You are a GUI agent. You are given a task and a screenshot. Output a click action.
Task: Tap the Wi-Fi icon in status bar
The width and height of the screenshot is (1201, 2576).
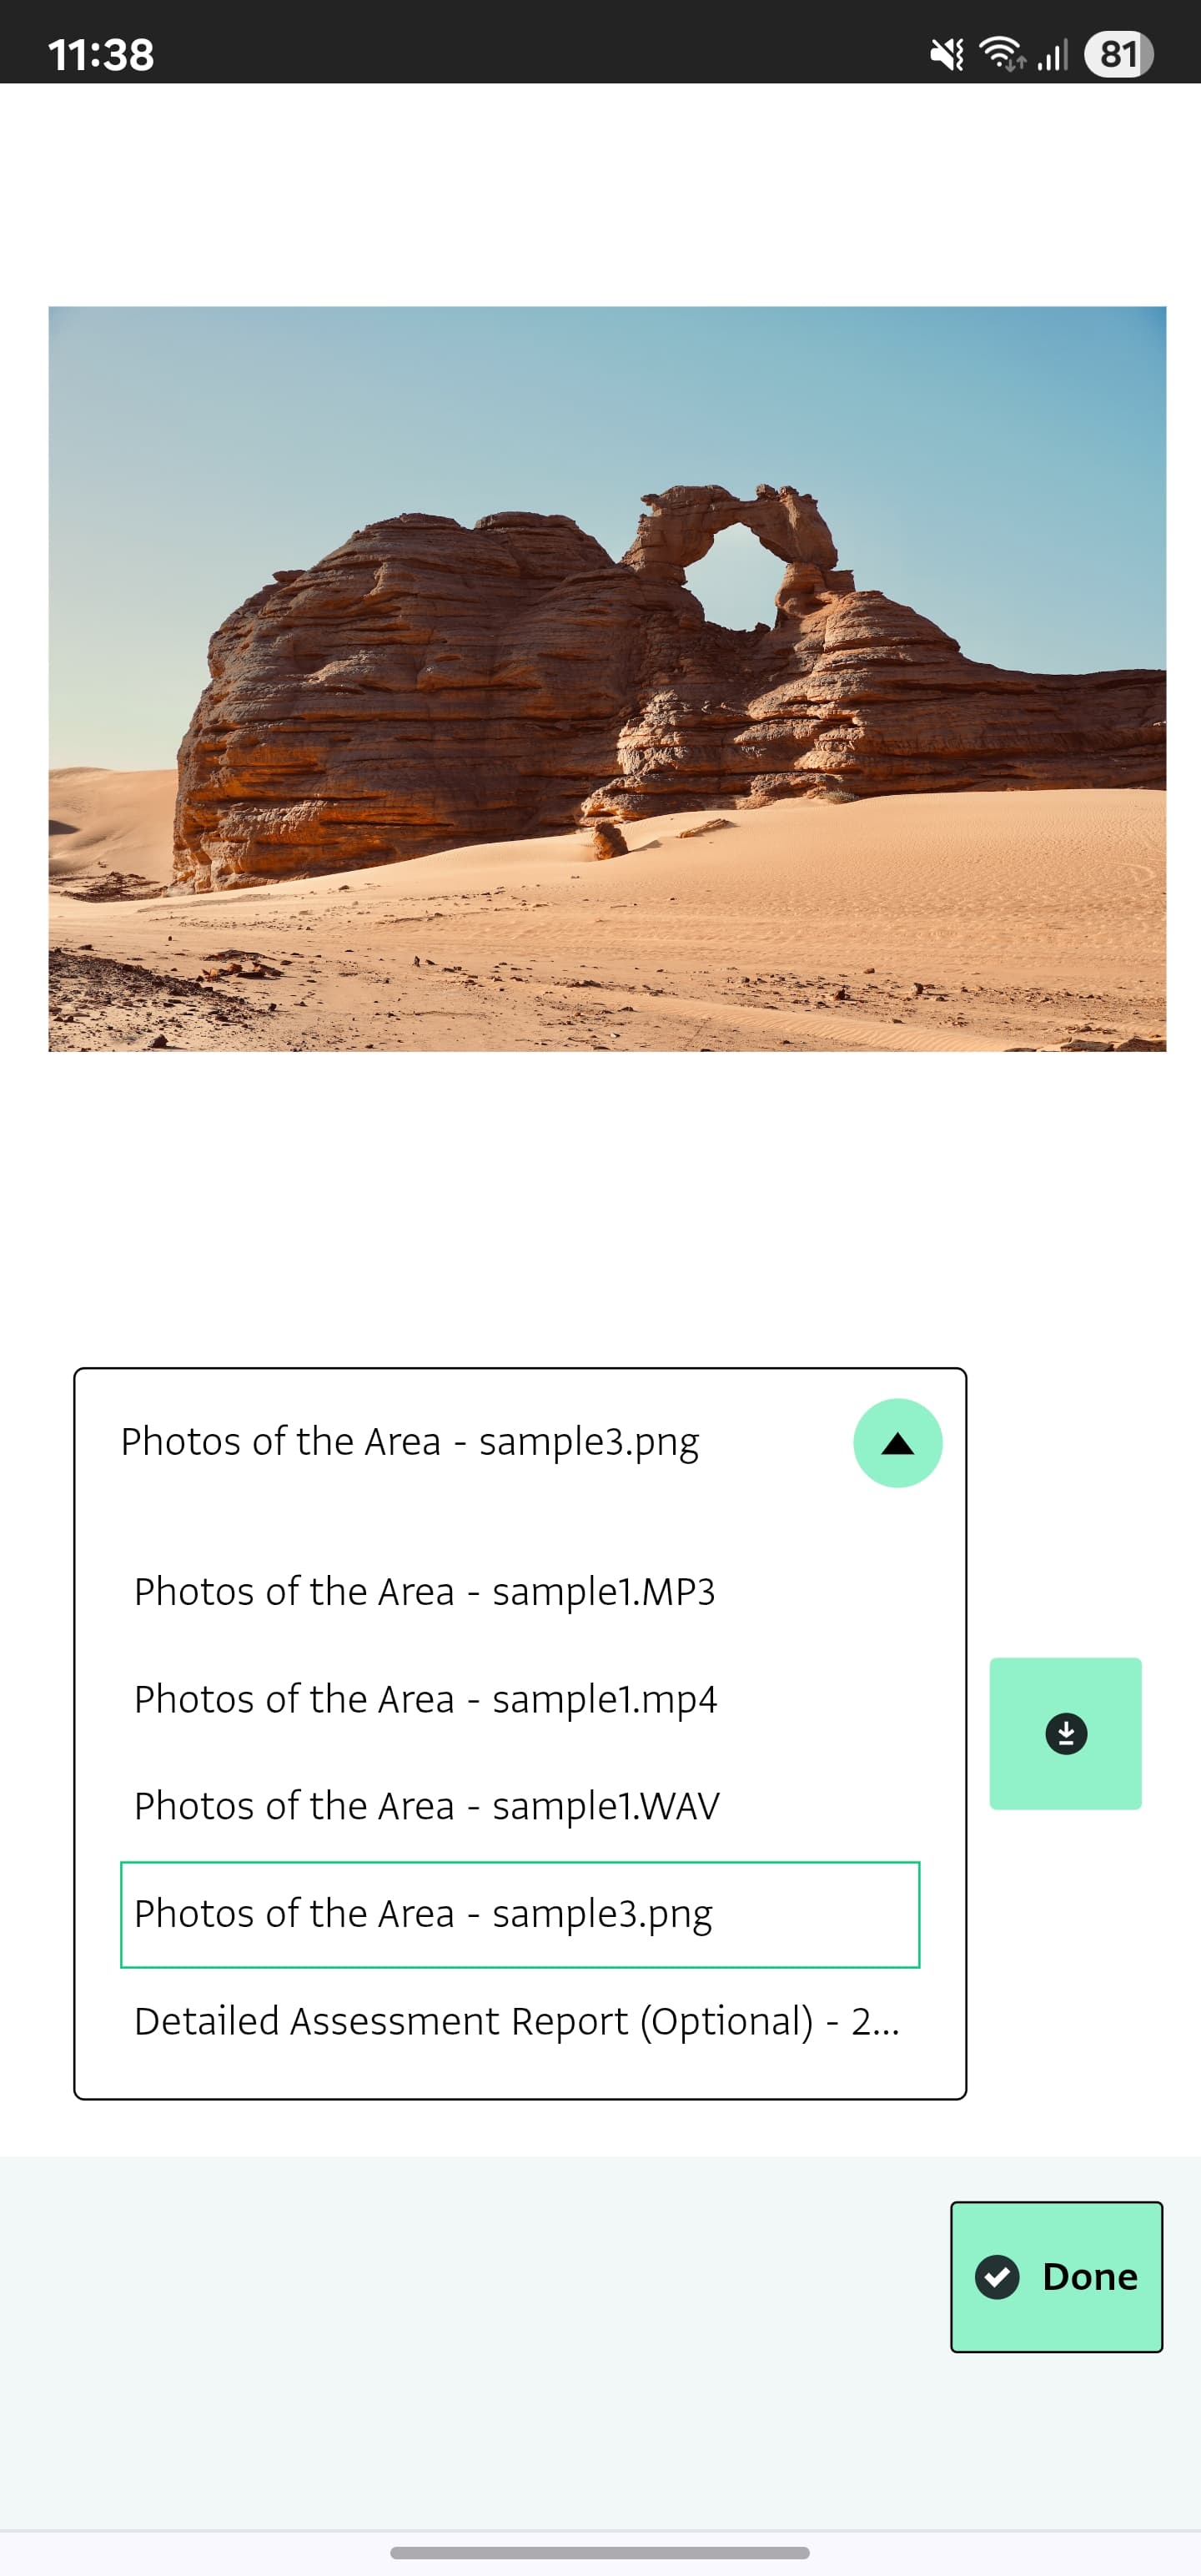1002,53
